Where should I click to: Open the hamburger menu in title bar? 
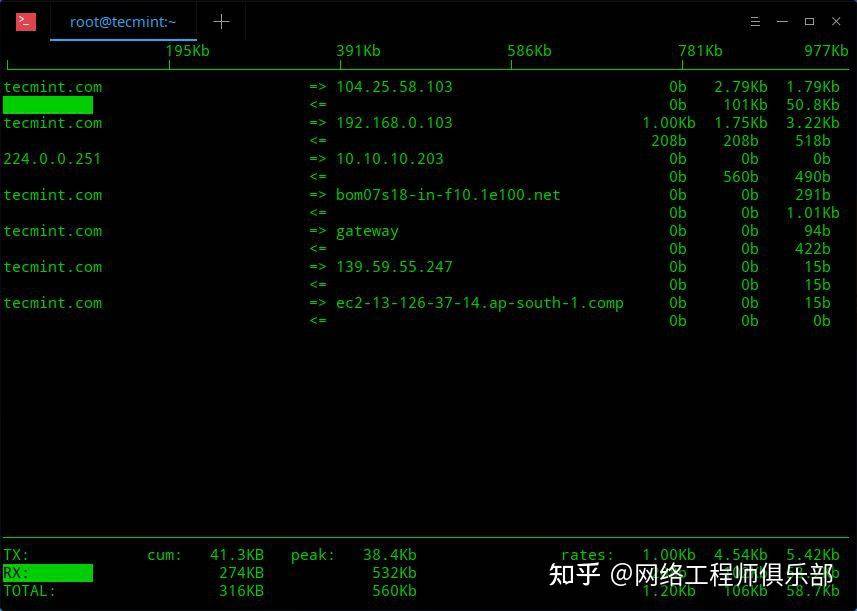755,21
